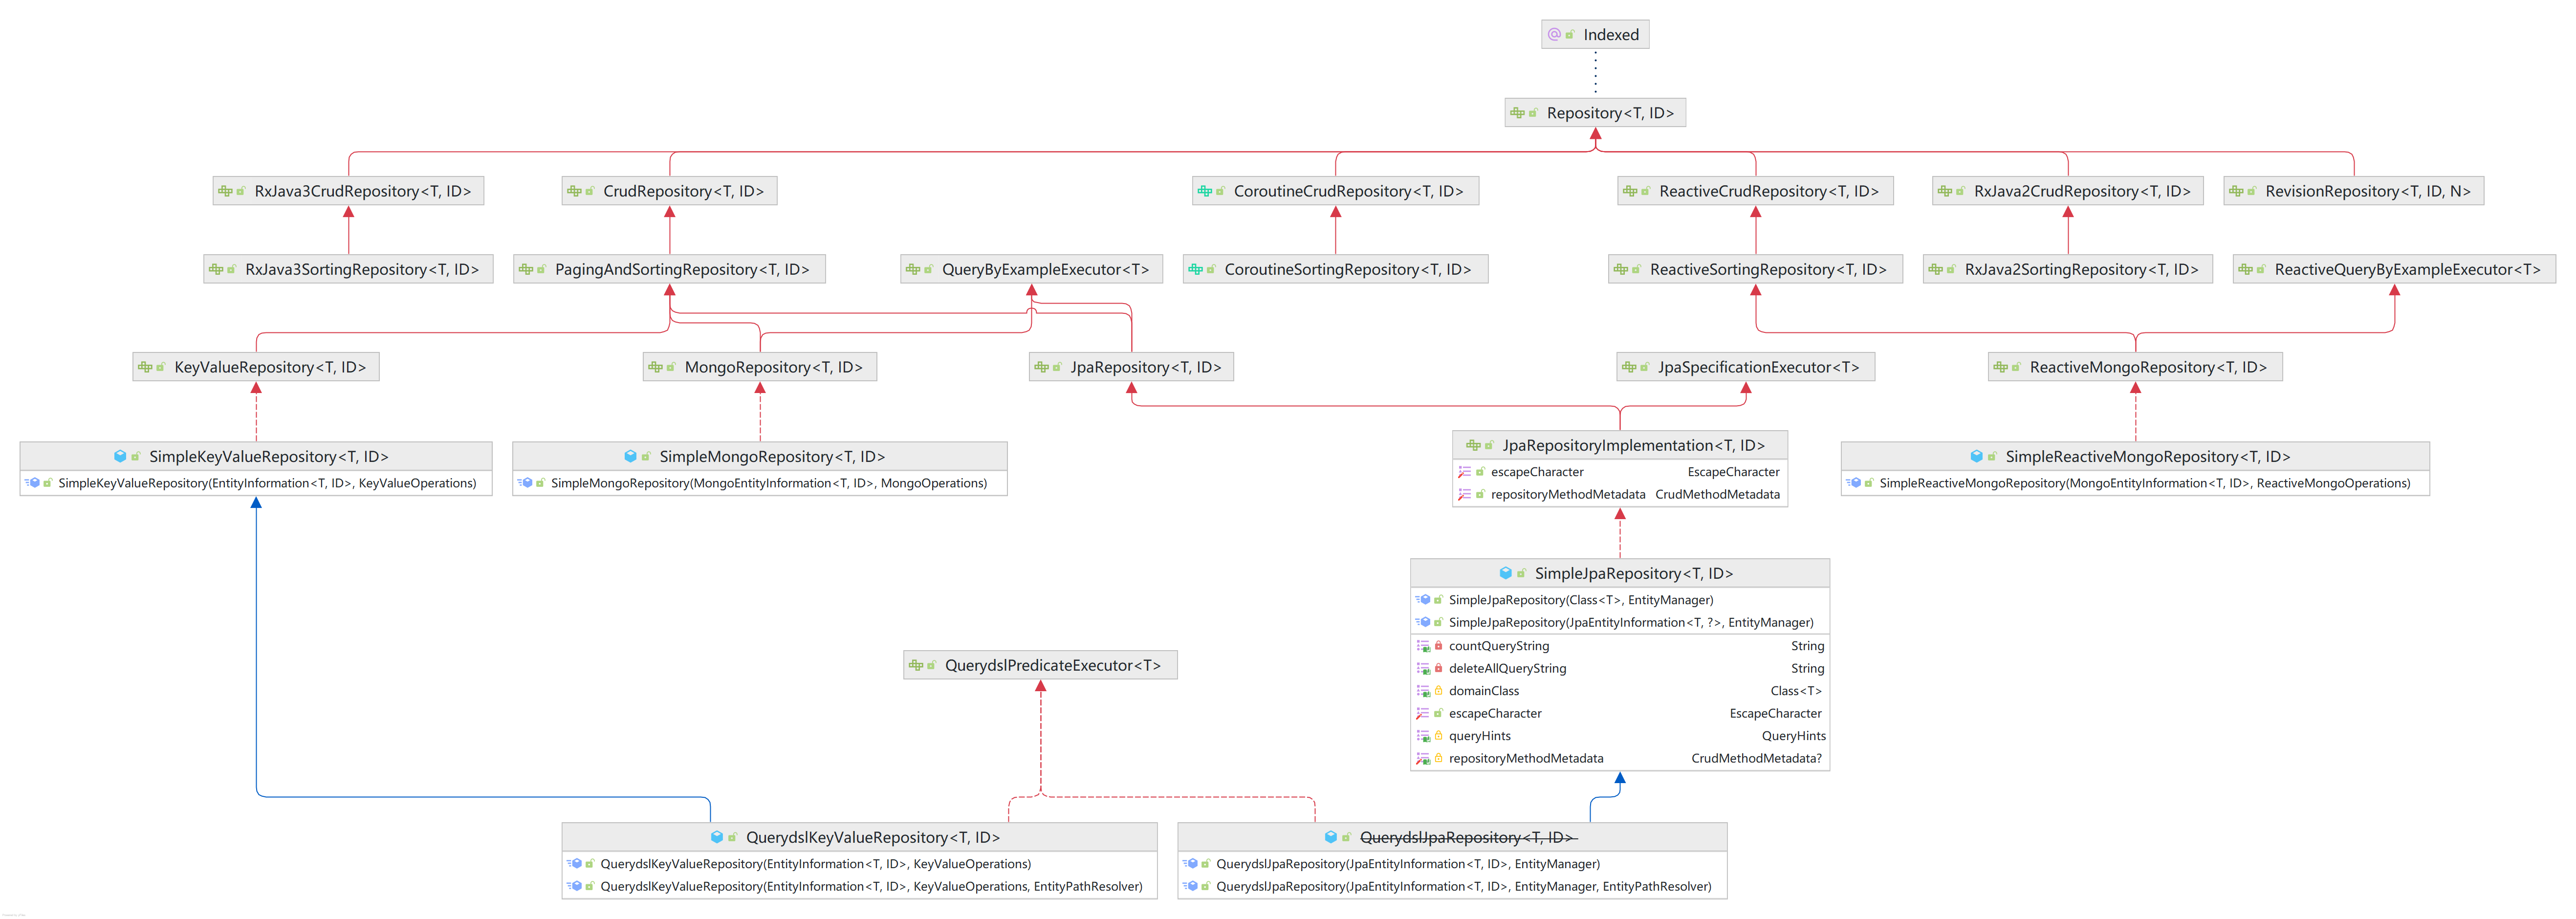Select the deprecated QuerydslJpaRepository class icon
The image size is (2576, 919).
(x=1330, y=837)
